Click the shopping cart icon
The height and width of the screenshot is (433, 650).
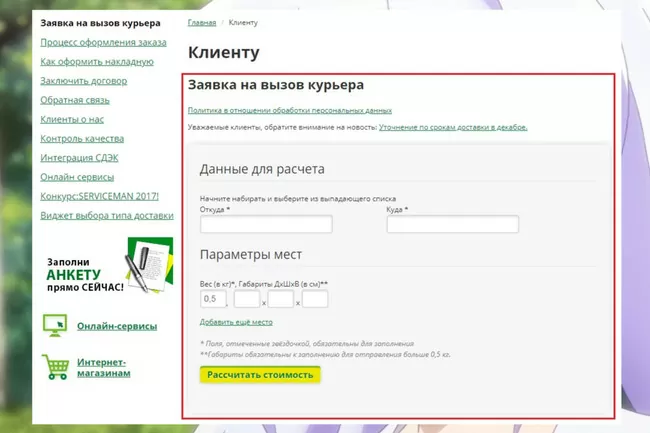(x=55, y=367)
